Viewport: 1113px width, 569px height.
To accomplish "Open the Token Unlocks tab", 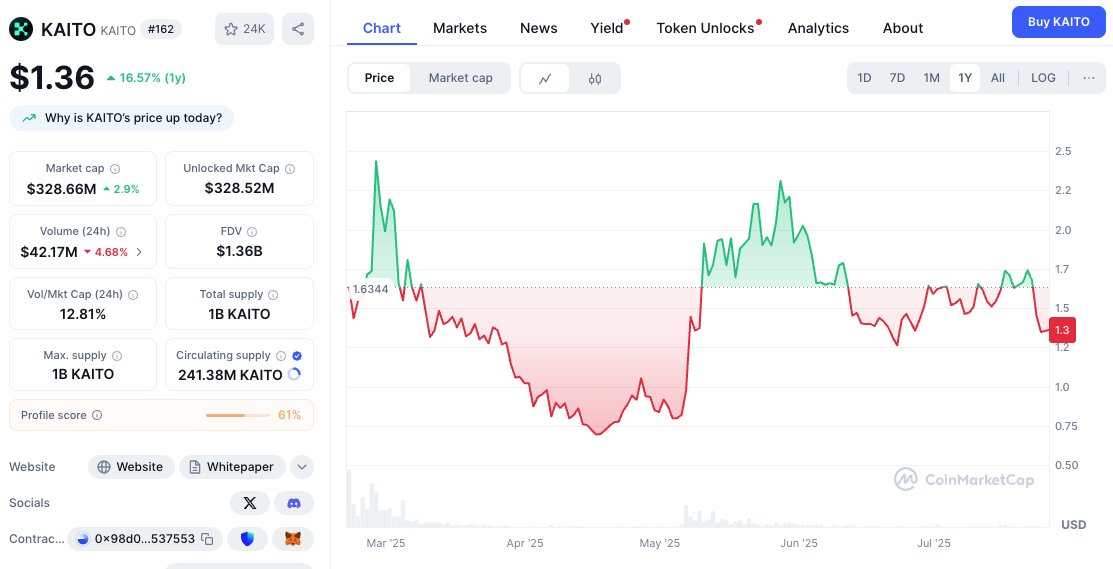I will [706, 28].
